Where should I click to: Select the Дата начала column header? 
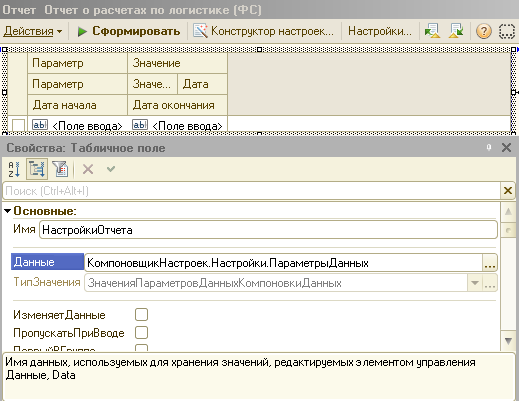(77, 105)
